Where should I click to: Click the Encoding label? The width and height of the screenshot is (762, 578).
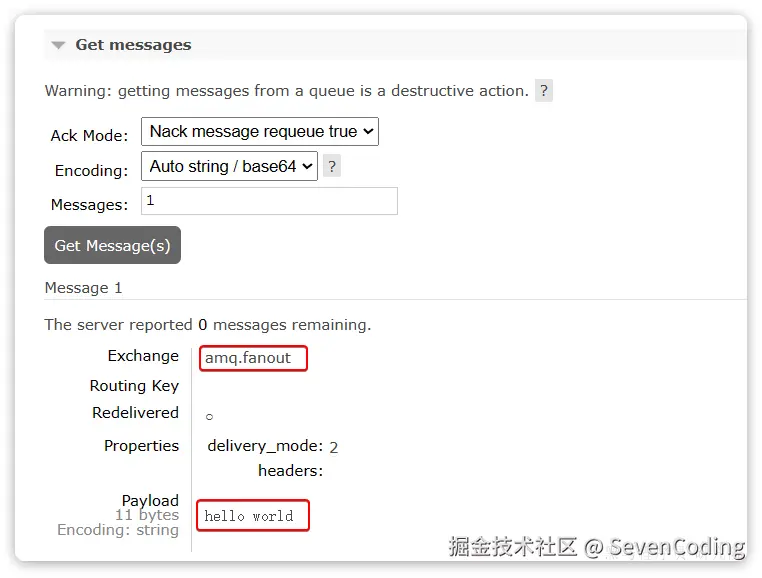[91, 171]
